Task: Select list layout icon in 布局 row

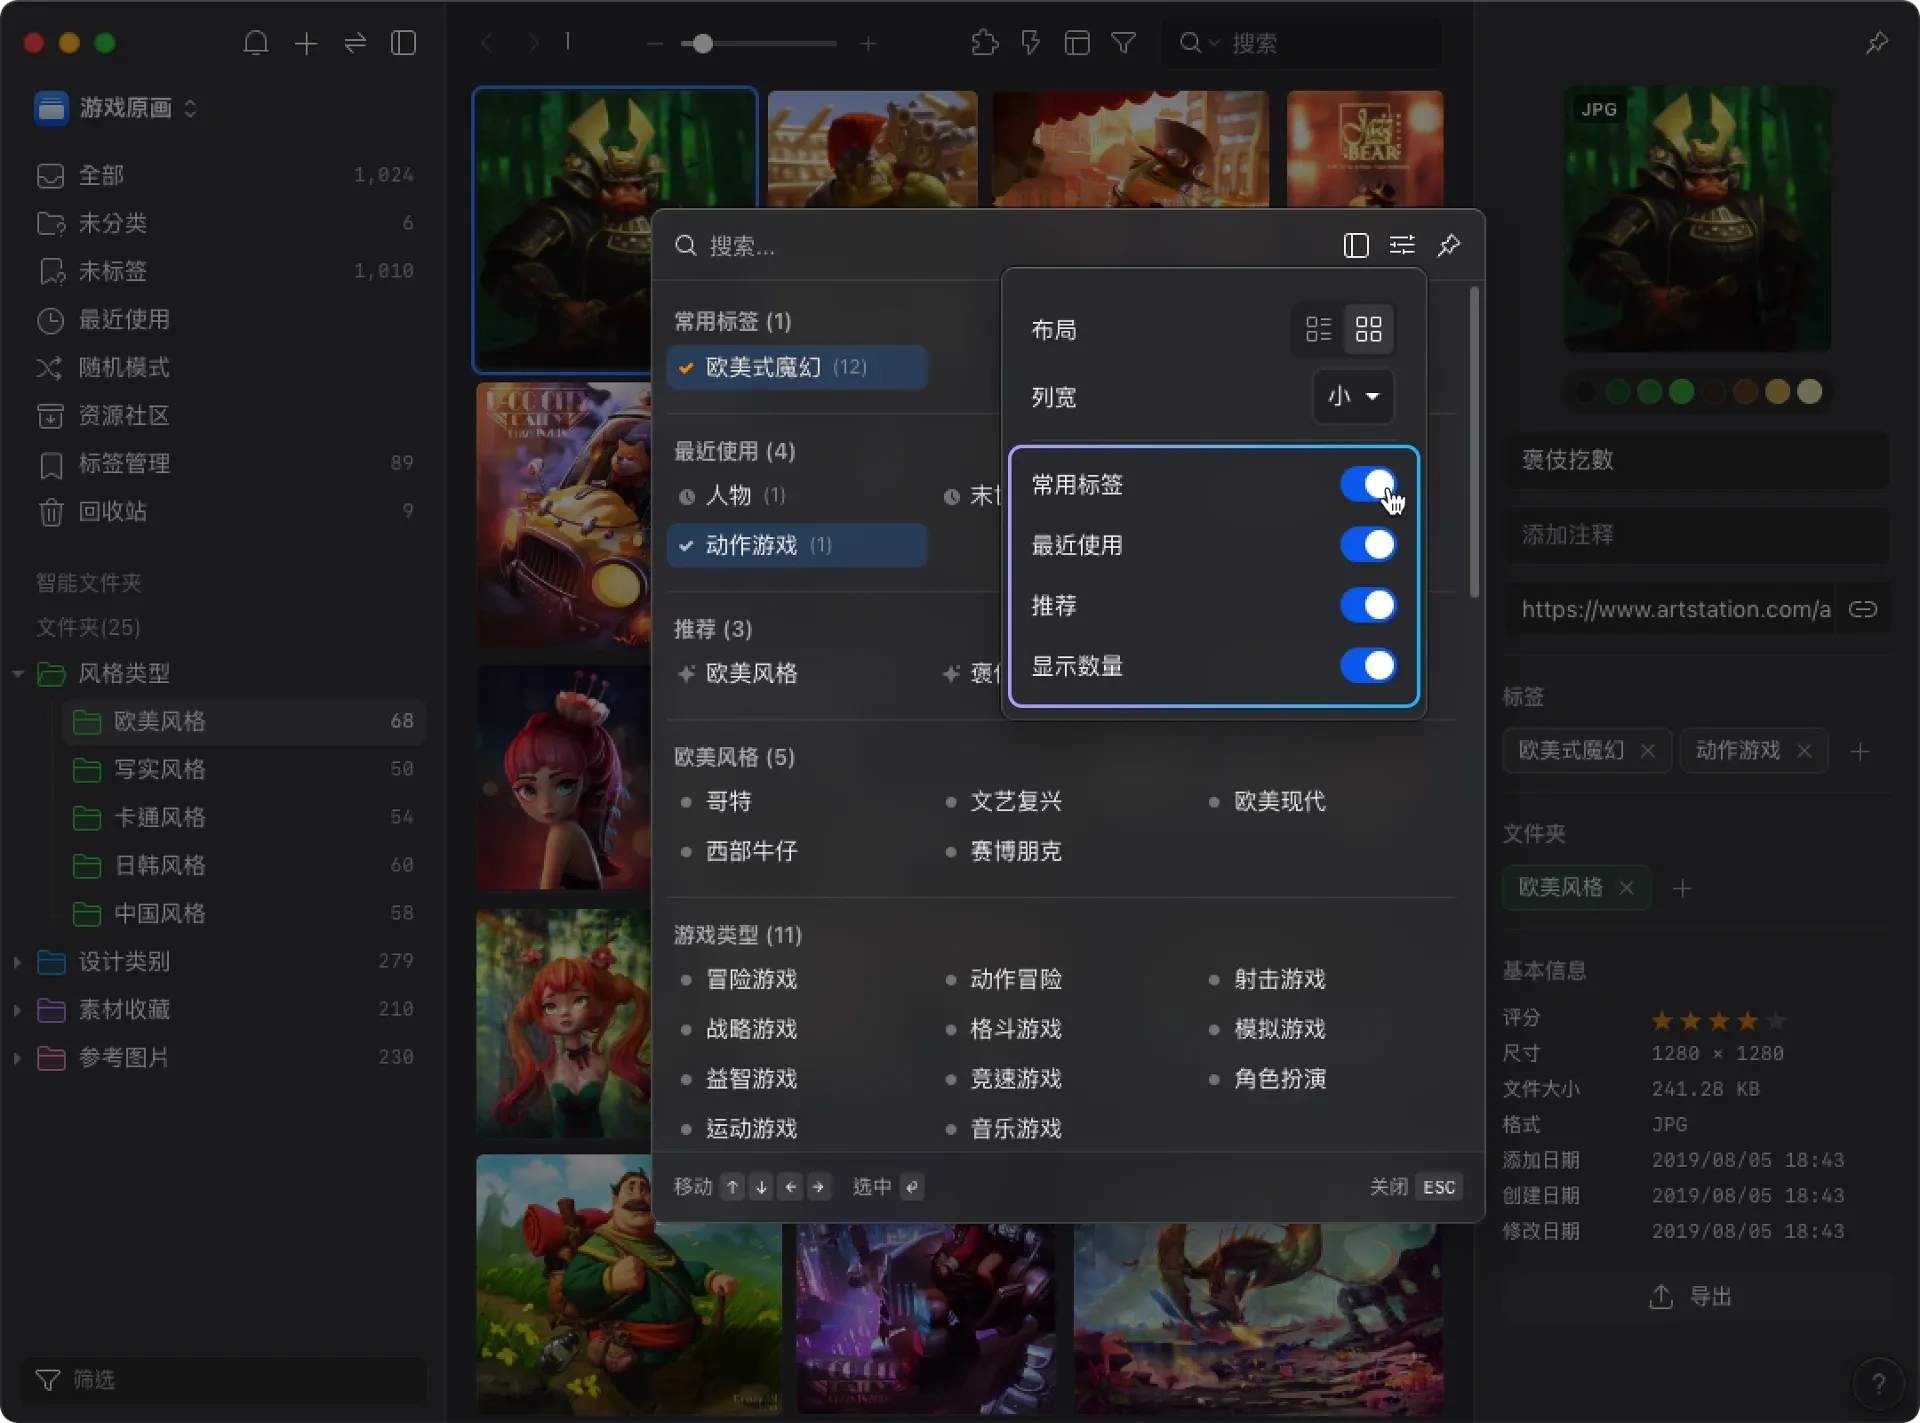Action: click(x=1319, y=329)
